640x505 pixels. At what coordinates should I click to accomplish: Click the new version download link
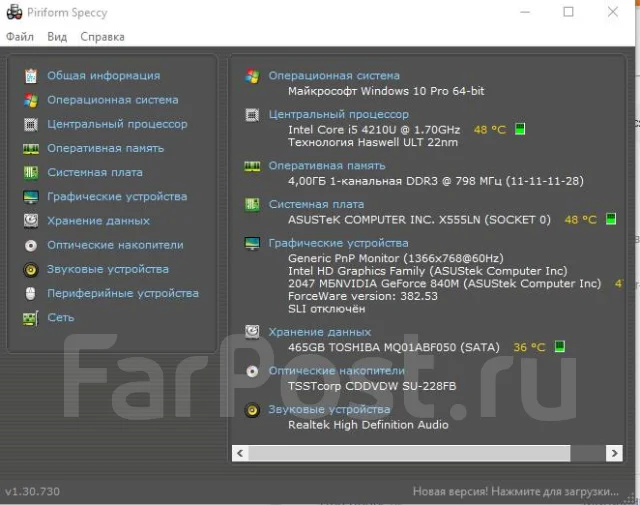pos(516,491)
